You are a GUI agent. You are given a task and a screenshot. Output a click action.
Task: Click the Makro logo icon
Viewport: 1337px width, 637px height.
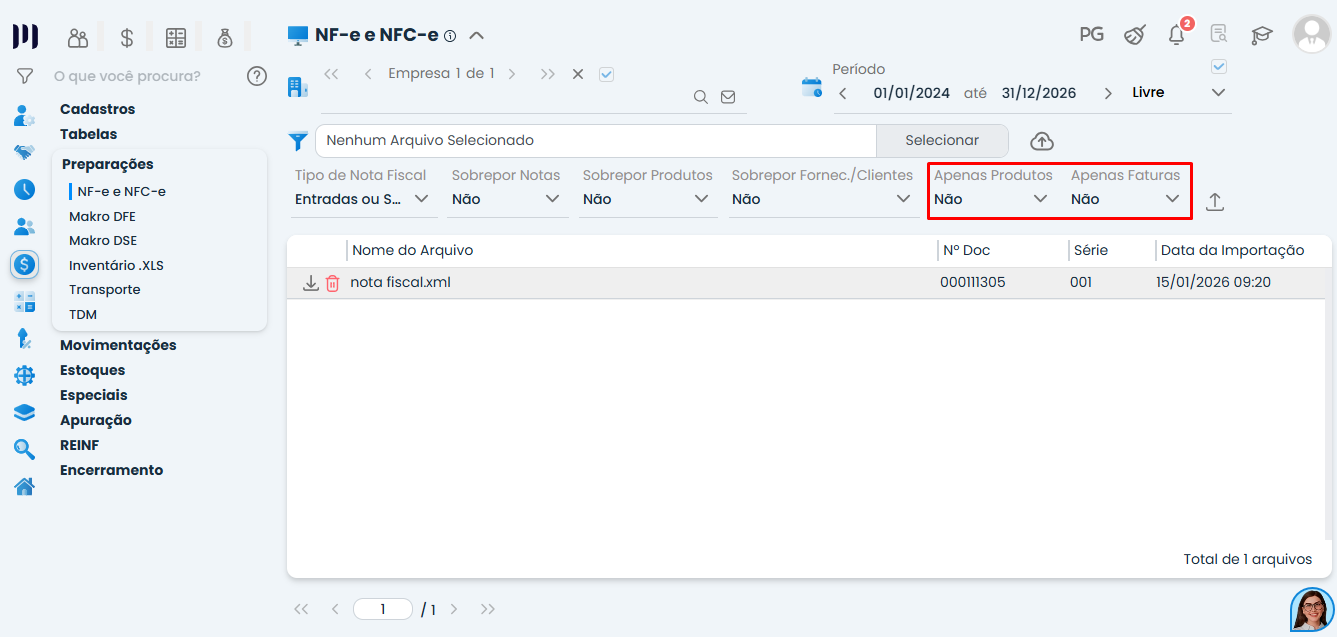click(25, 37)
